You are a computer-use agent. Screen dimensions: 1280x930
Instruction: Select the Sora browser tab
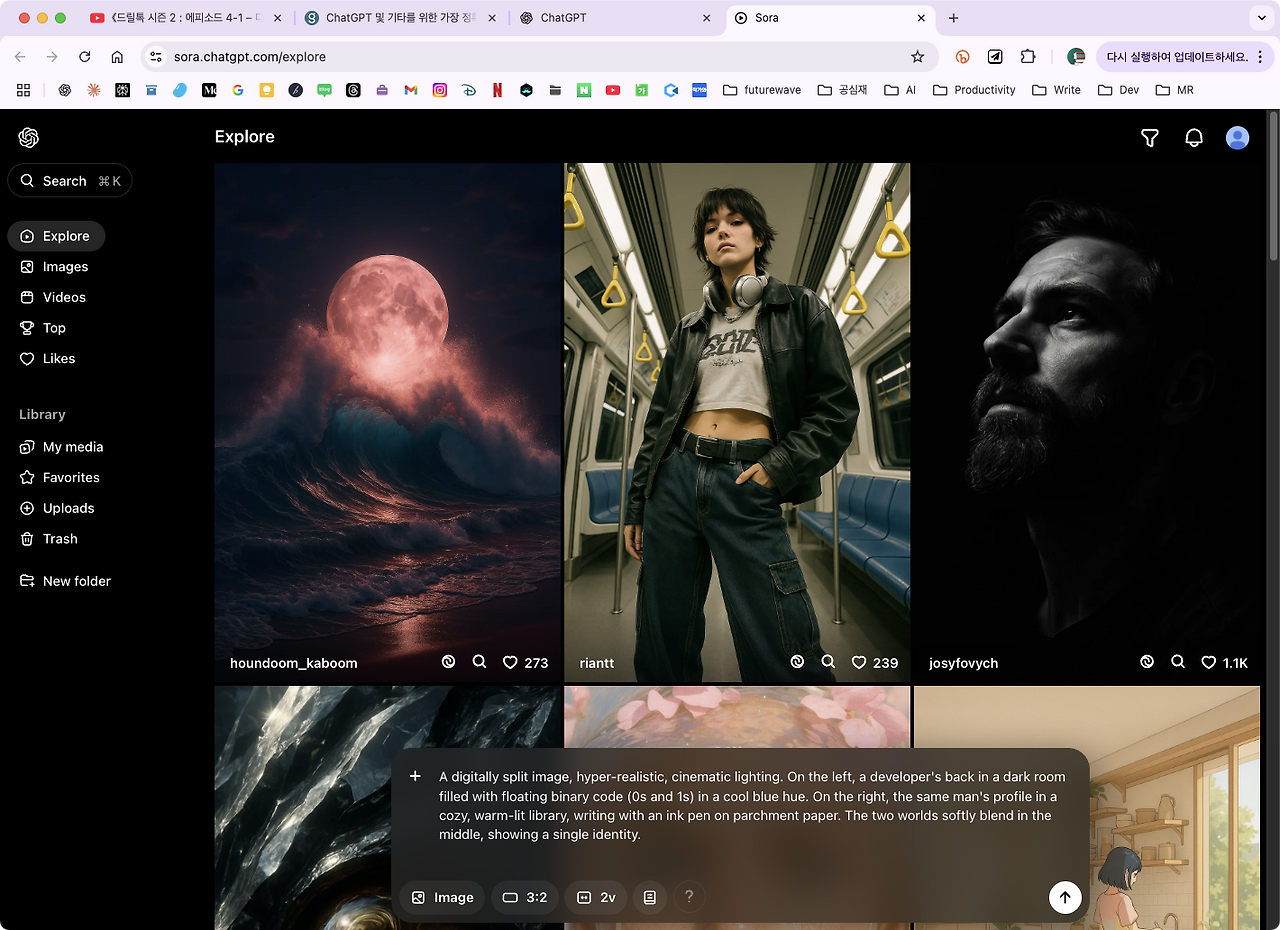click(x=830, y=18)
